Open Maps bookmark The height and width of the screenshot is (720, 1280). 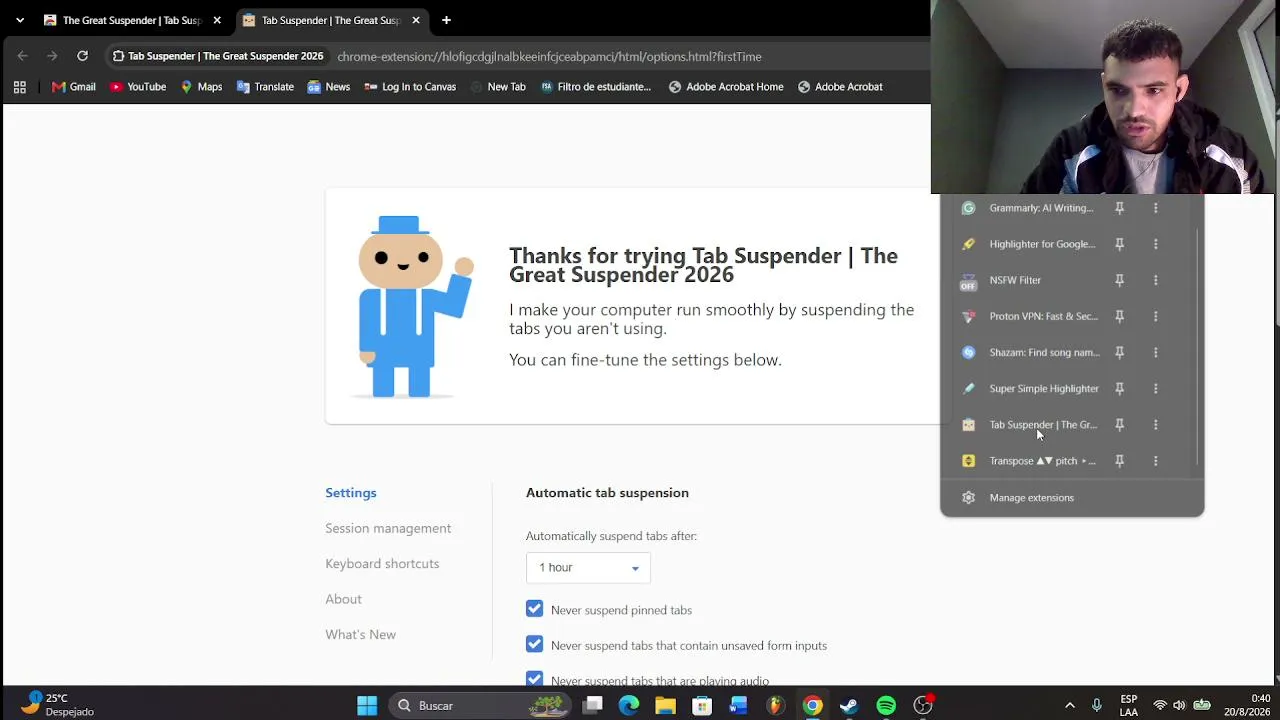point(201,87)
